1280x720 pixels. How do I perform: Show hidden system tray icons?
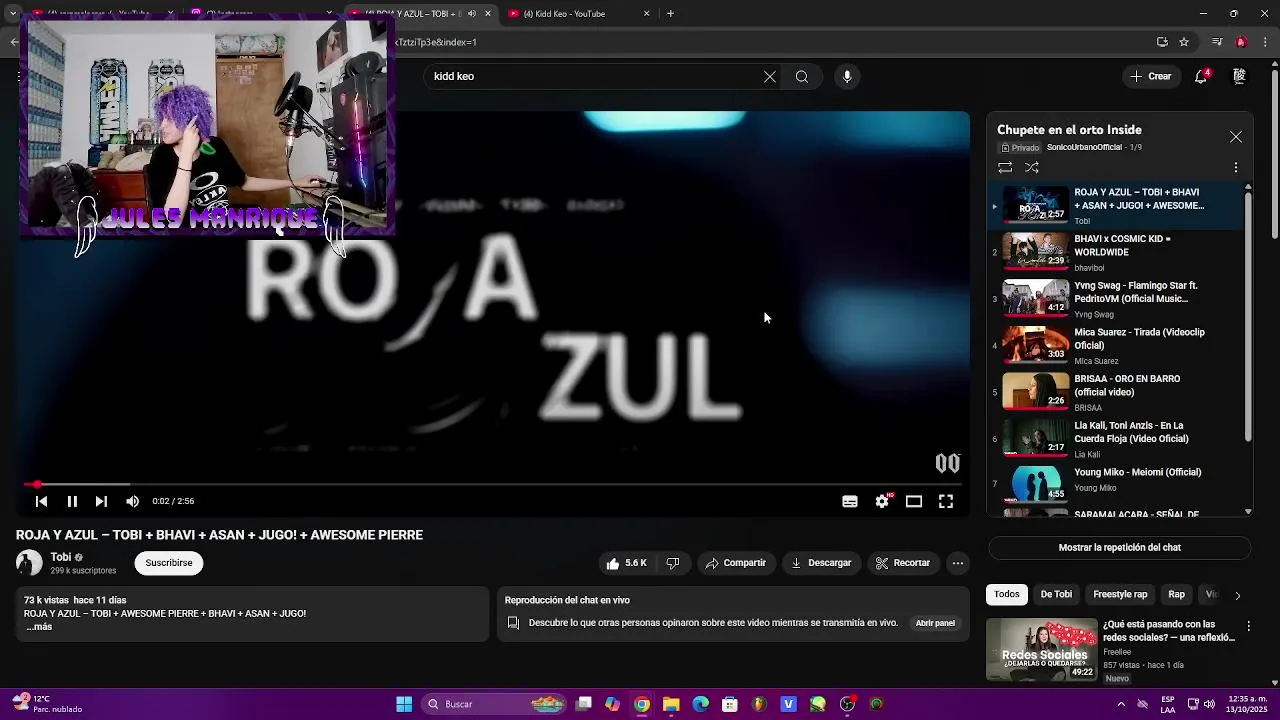pyautogui.click(x=1121, y=704)
